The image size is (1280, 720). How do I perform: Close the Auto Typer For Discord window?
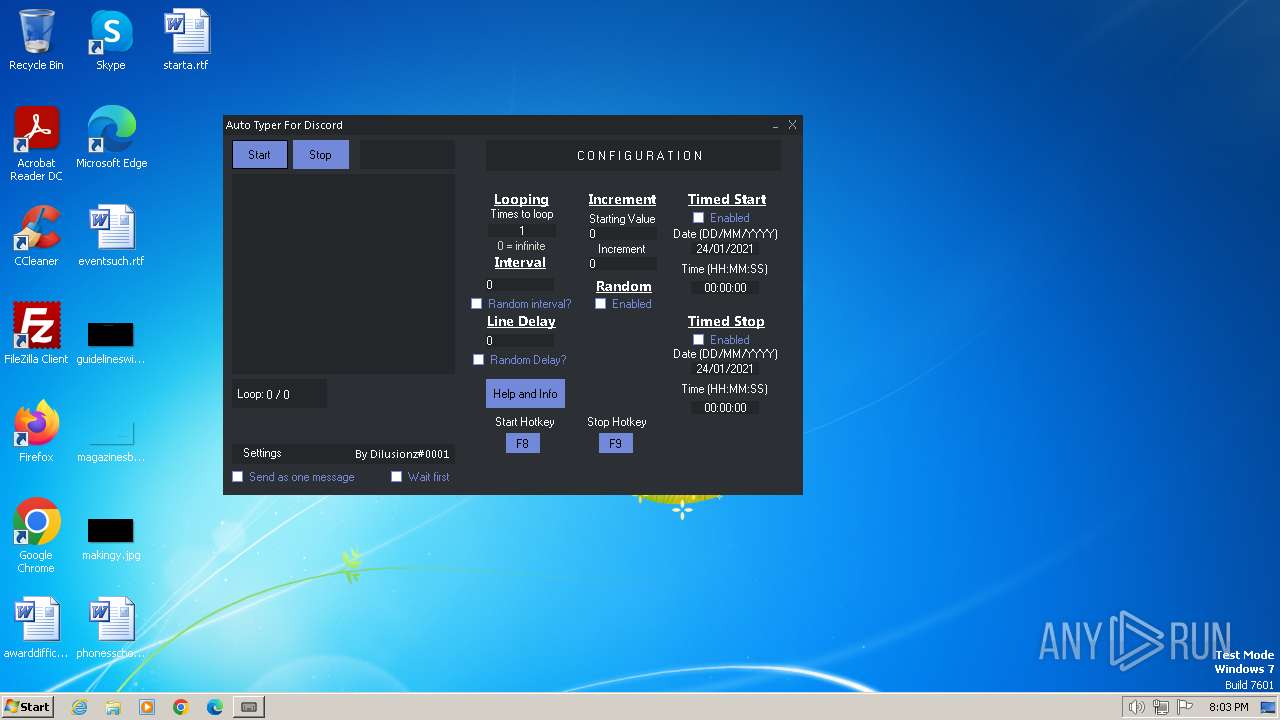coord(792,125)
